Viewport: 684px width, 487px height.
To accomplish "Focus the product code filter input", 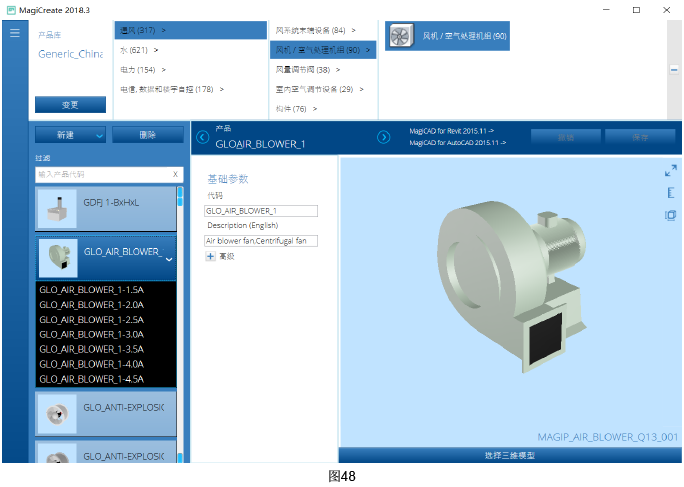I will point(109,175).
